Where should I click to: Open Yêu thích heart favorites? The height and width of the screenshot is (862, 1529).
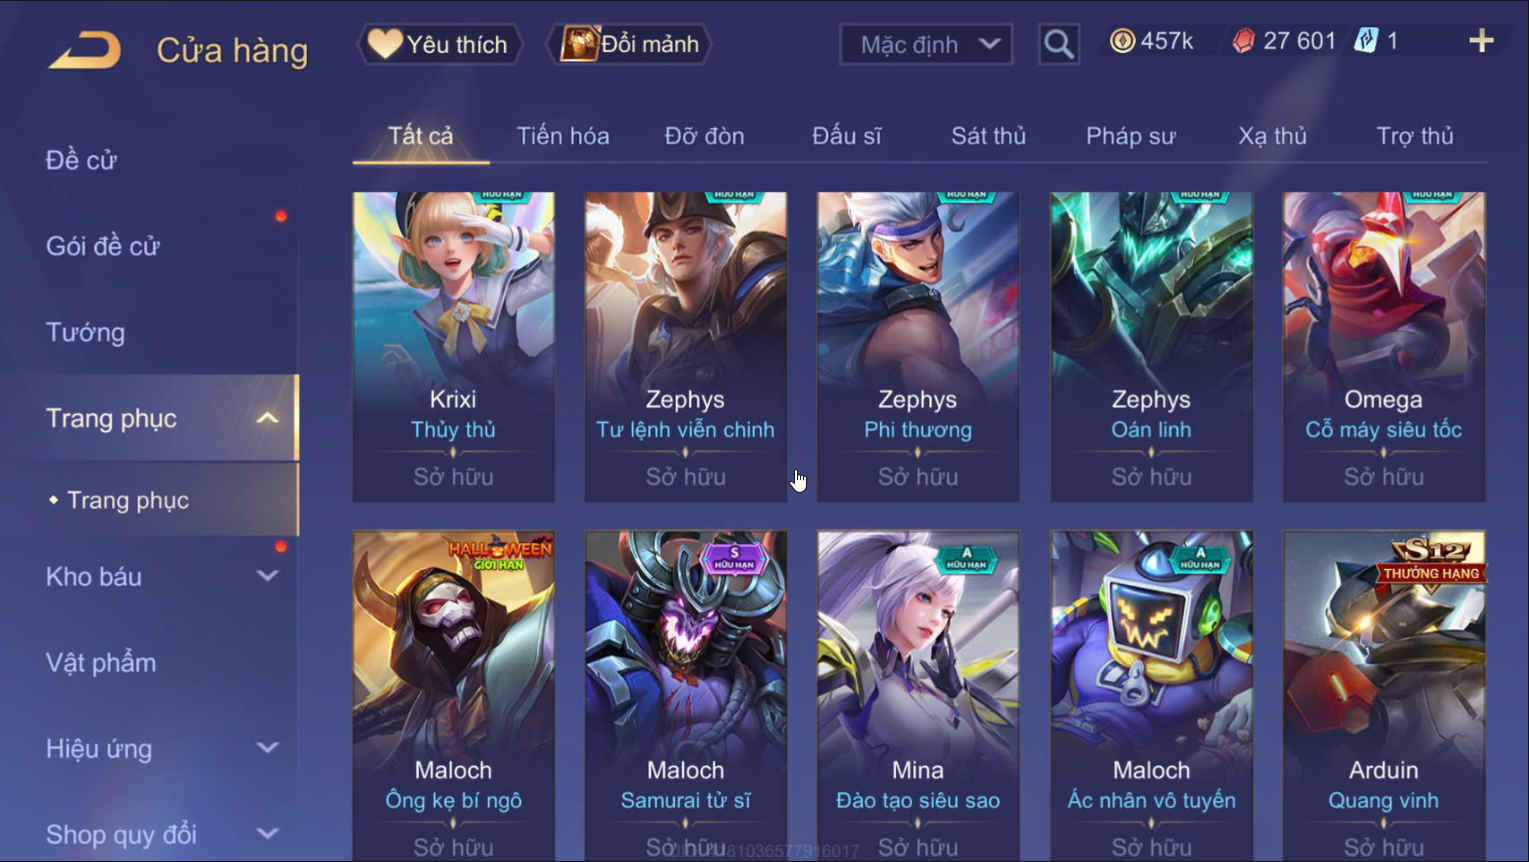coord(439,44)
